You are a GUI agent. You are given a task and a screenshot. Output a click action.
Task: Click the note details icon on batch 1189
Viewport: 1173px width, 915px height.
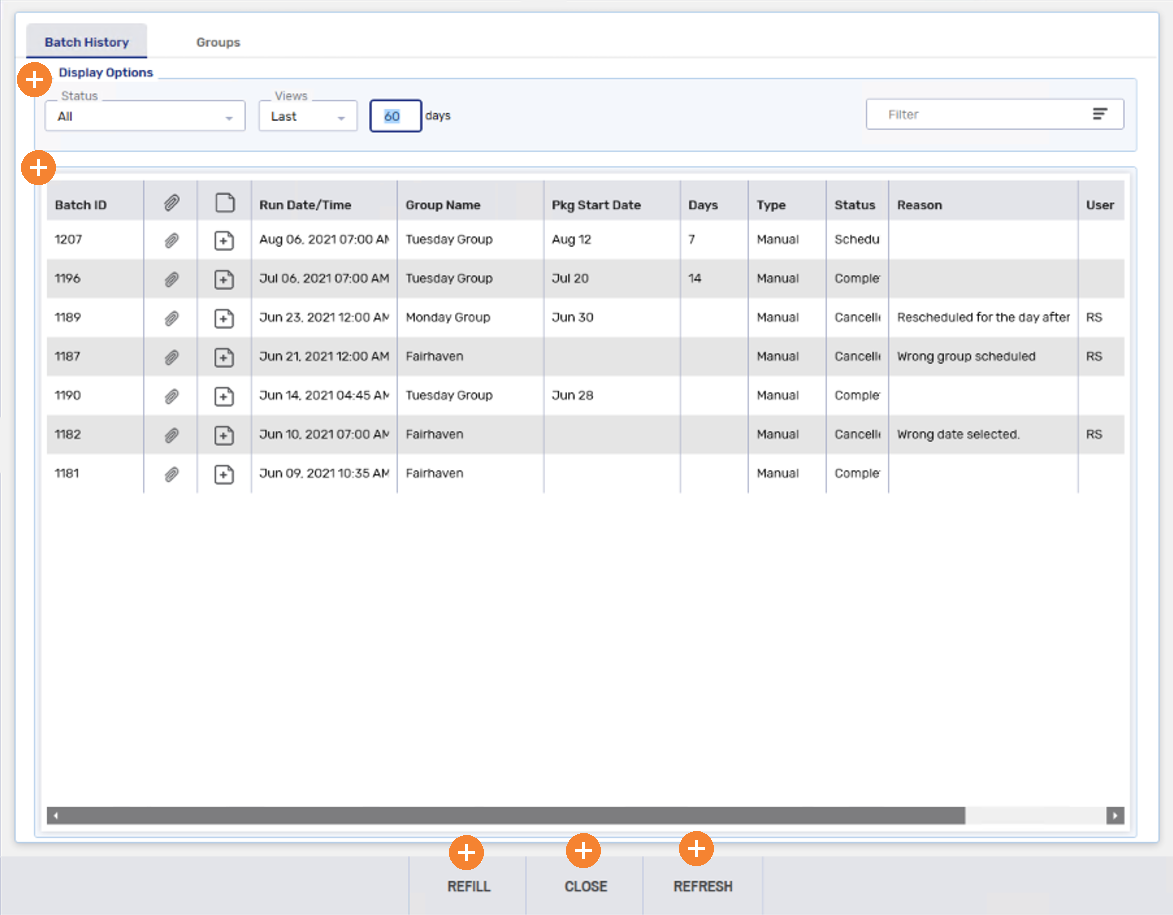[224, 317]
